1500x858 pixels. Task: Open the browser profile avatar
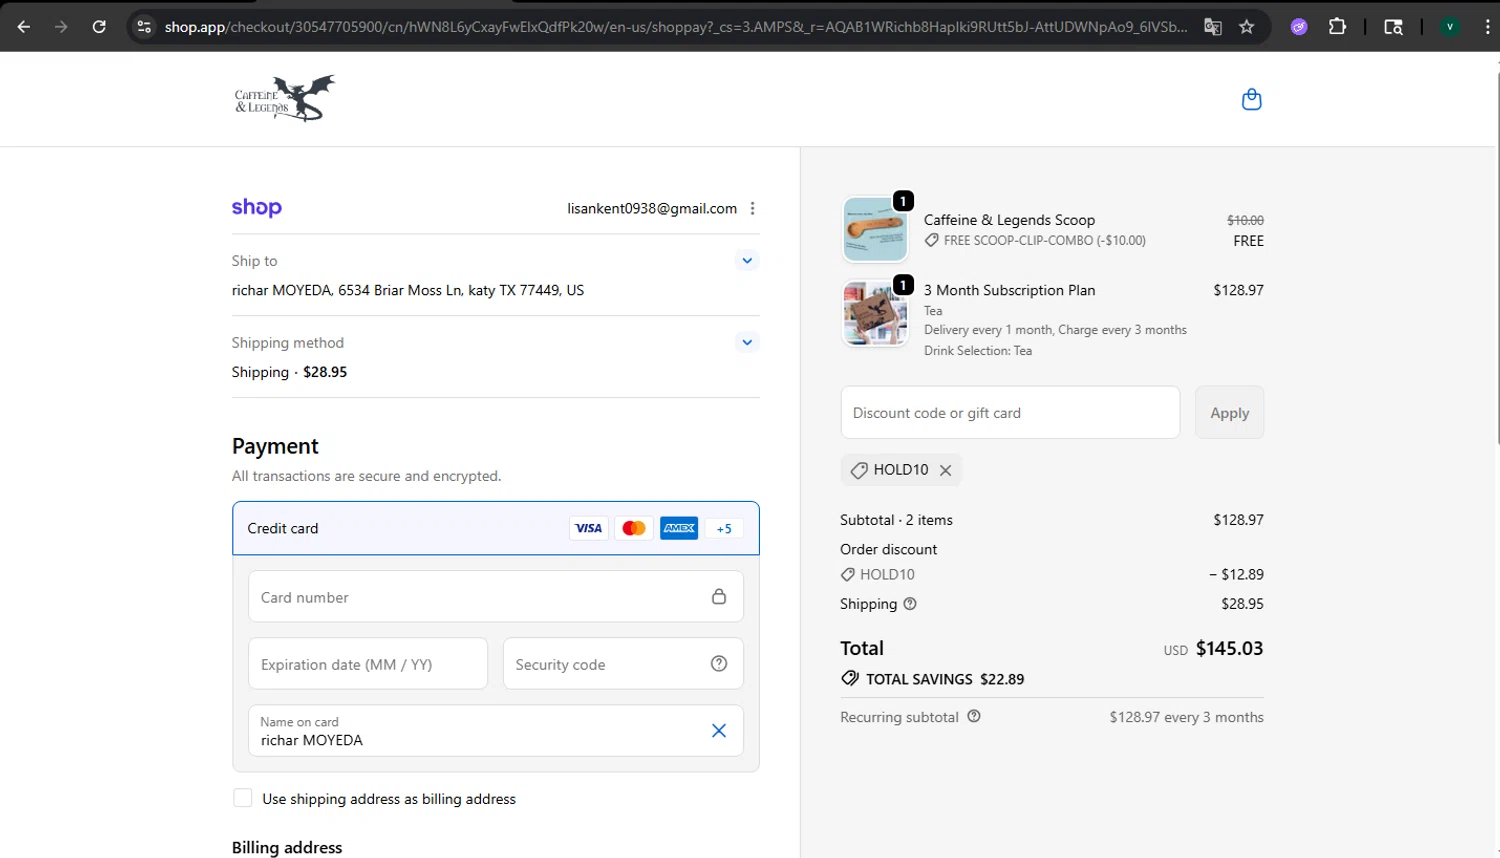tap(1449, 27)
